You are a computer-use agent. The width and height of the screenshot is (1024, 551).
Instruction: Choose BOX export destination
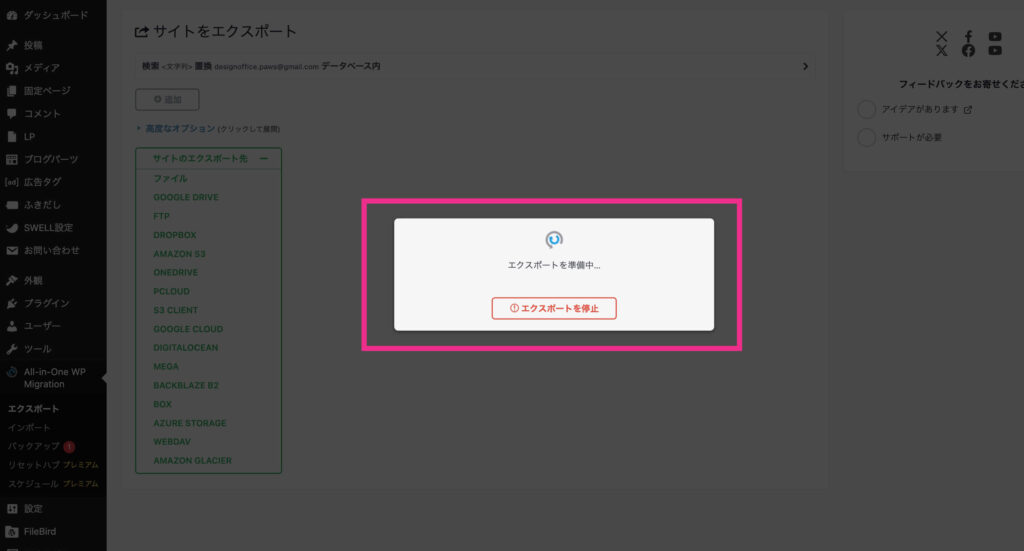(163, 404)
